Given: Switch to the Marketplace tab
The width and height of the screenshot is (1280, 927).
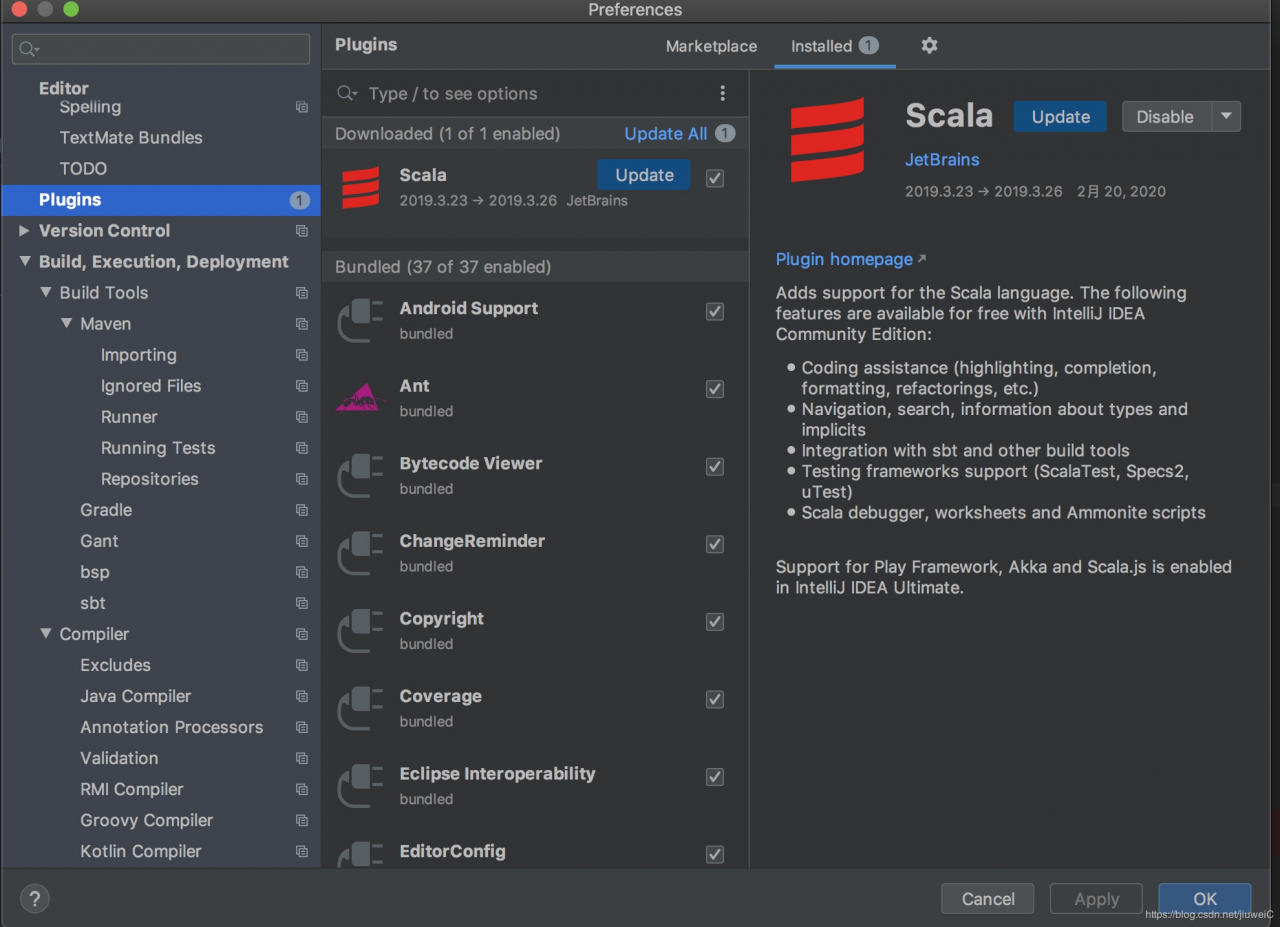Looking at the screenshot, I should [x=711, y=46].
